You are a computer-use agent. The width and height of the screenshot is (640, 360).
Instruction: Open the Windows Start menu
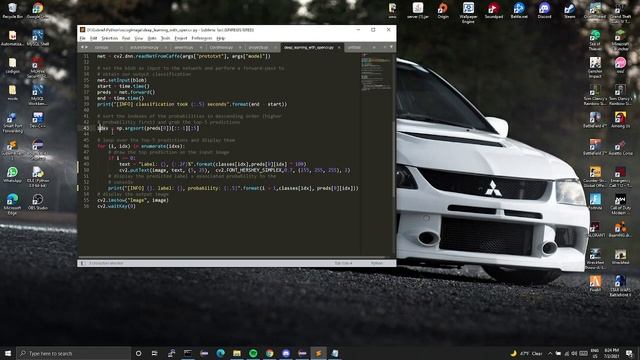pyautogui.click(x=8, y=353)
